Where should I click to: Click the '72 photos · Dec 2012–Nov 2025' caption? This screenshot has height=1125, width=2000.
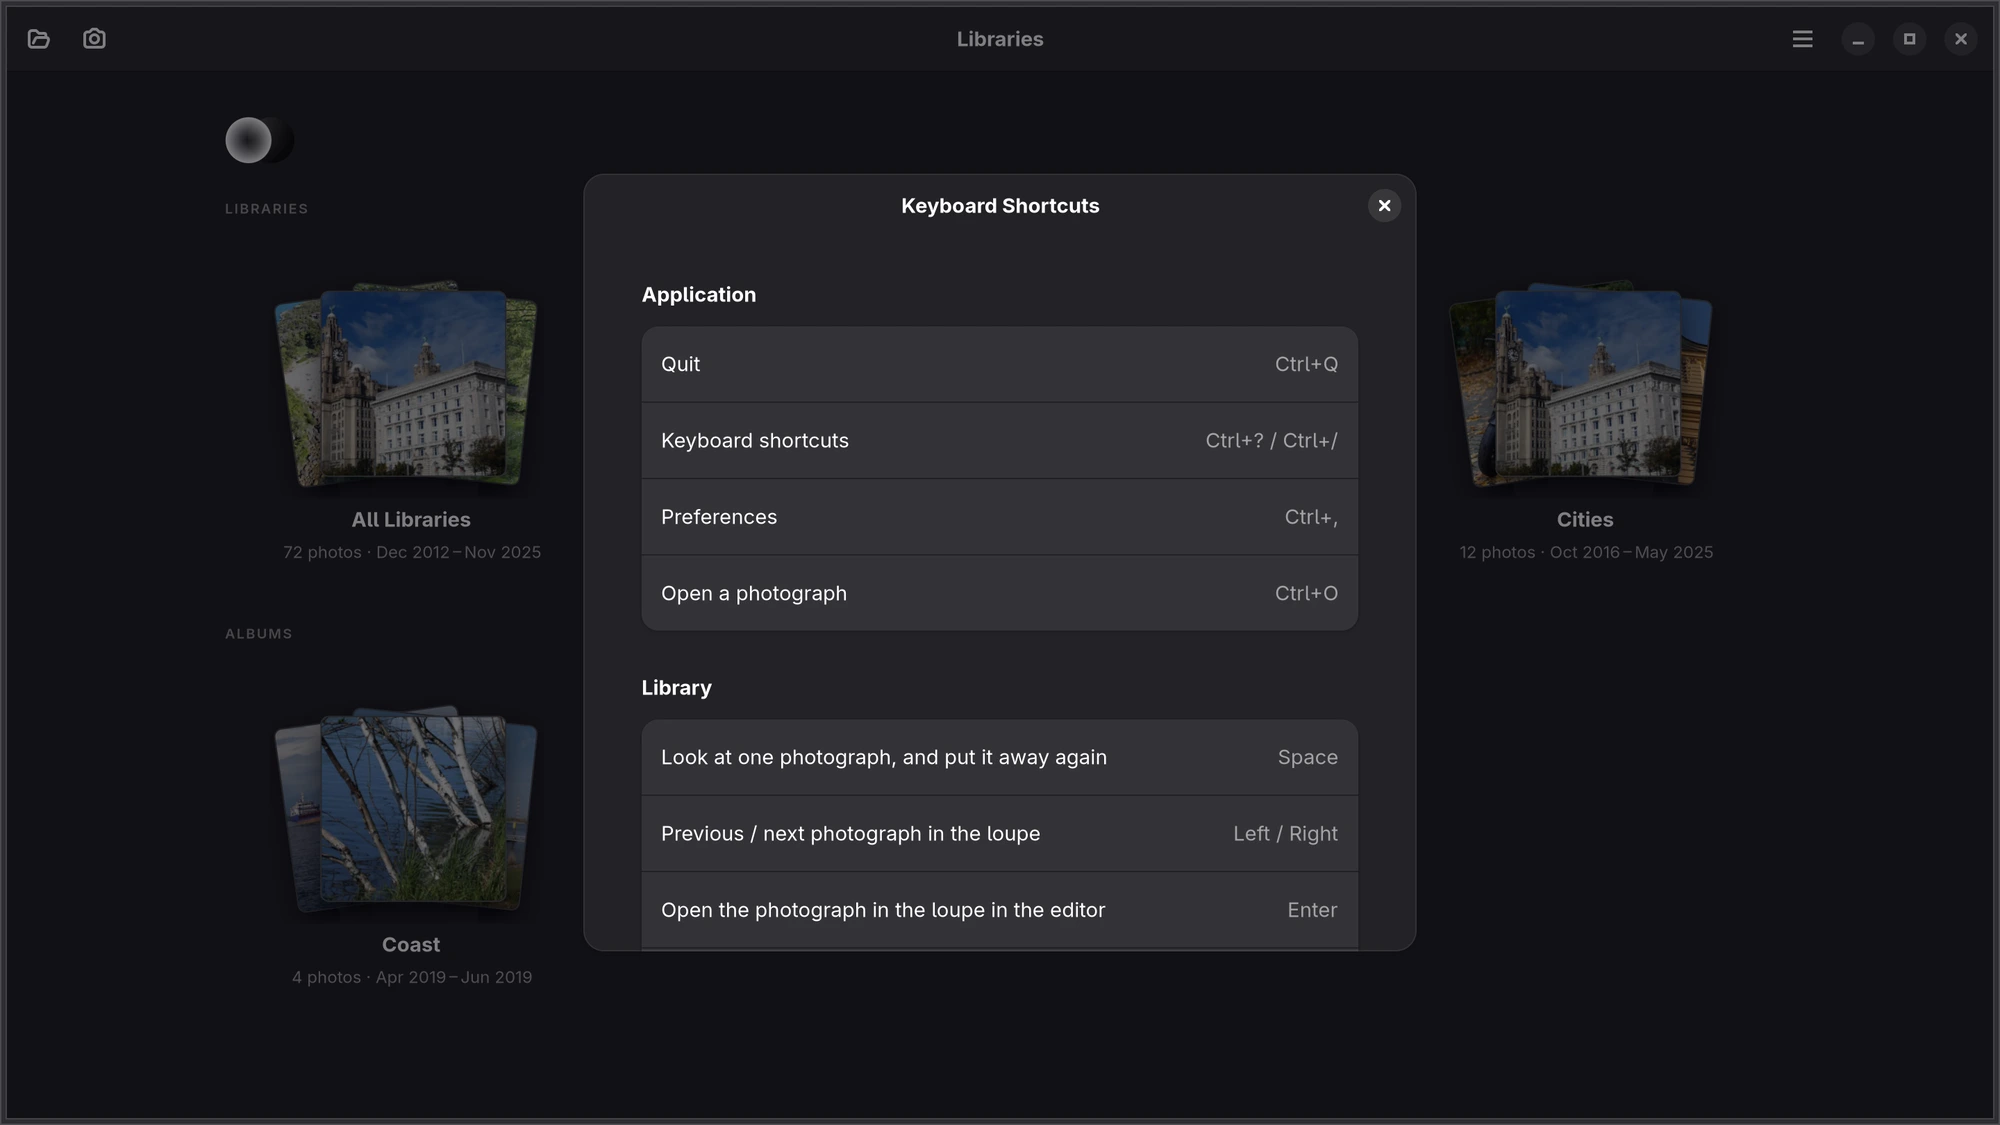pyautogui.click(x=412, y=553)
